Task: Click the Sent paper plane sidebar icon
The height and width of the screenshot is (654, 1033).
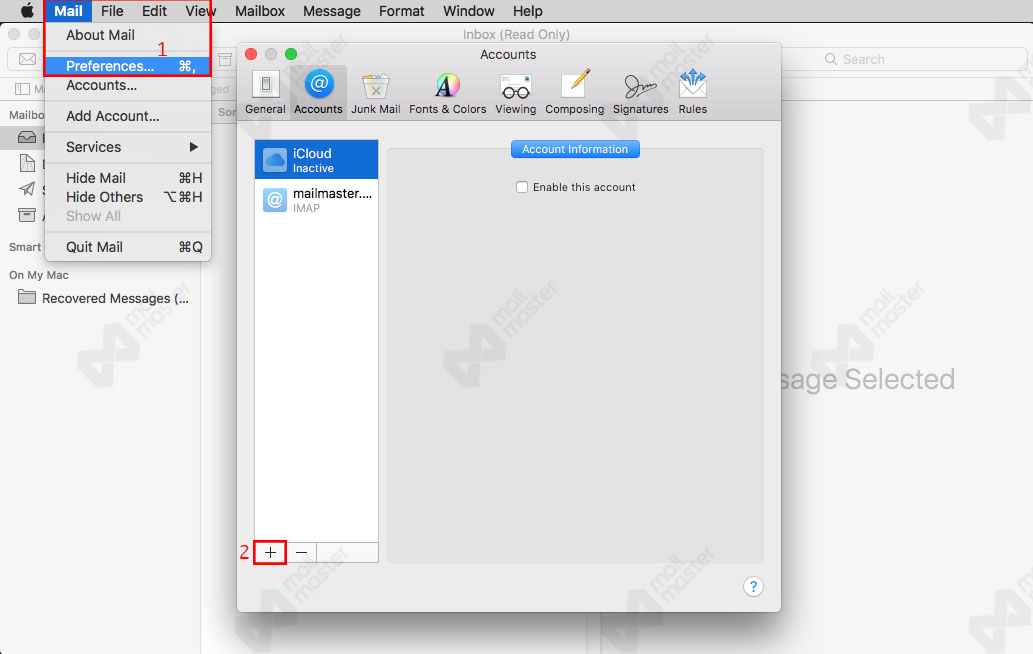Action: pyautogui.click(x=27, y=189)
